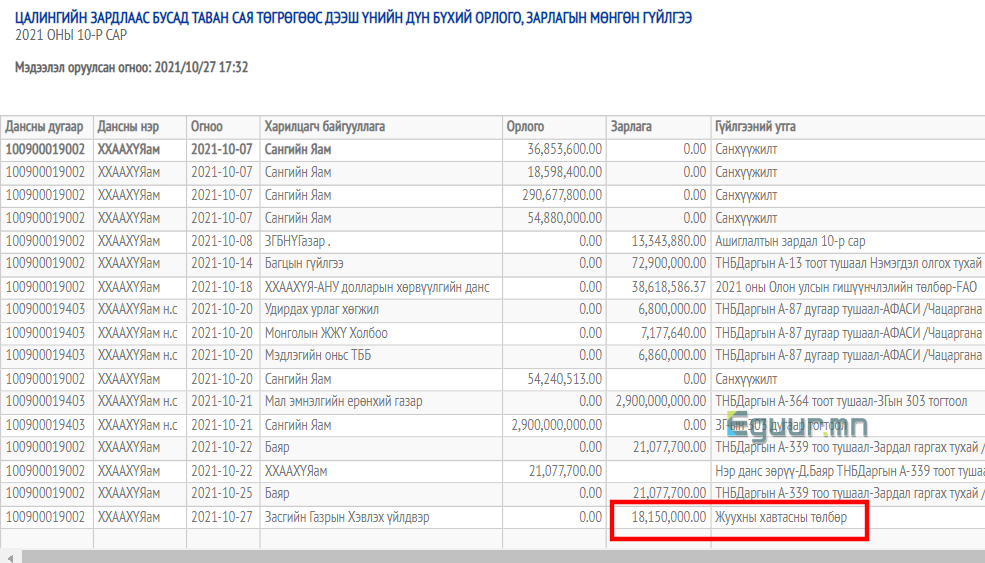
Task: Click the Орлого column header
Action: coord(526,127)
